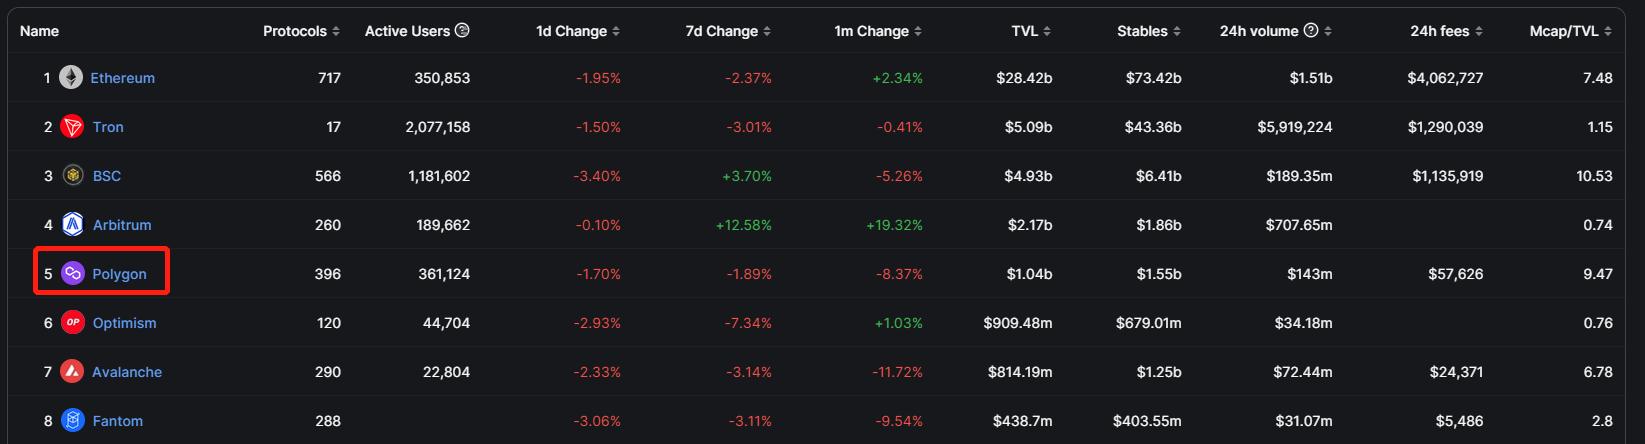The image size is (1645, 444).
Task: Sort table by 7d Change column
Action: (x=728, y=31)
